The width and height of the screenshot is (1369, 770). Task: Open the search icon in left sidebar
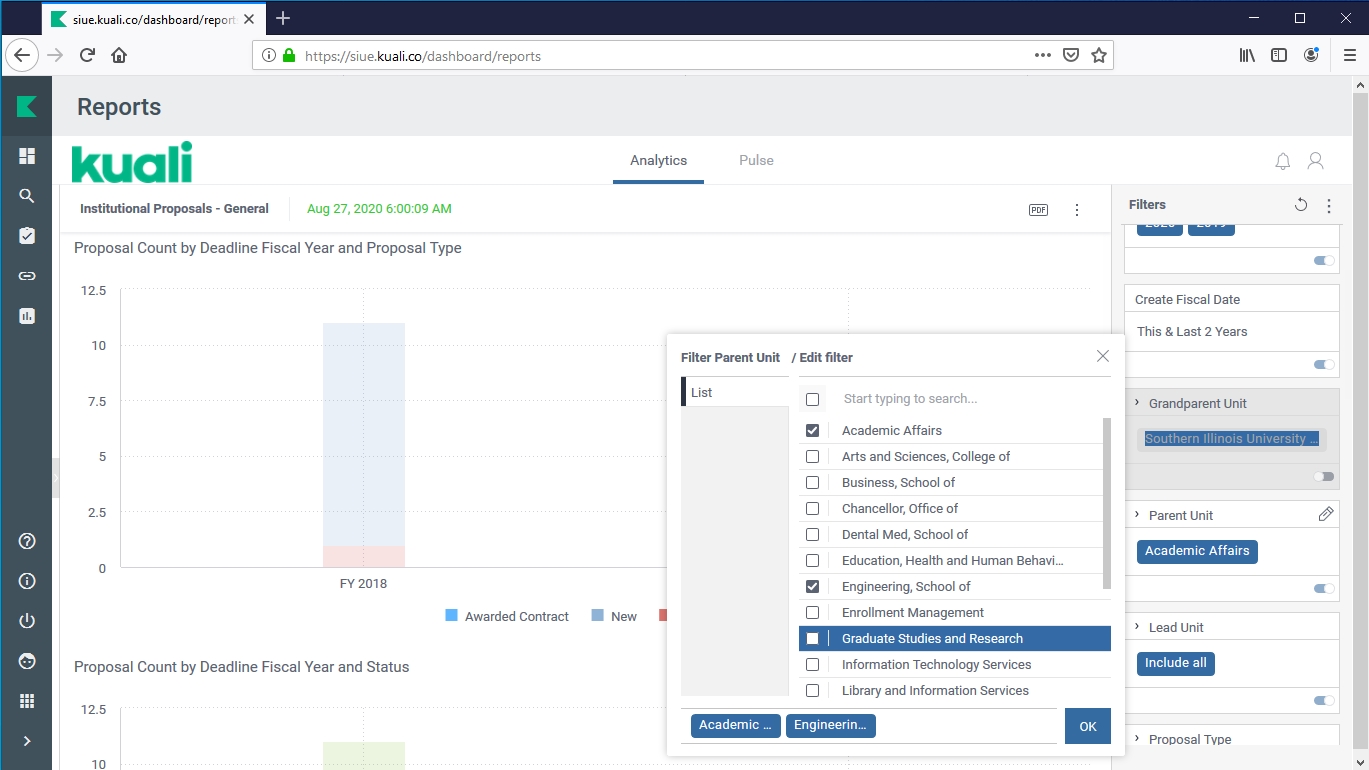click(x=27, y=196)
